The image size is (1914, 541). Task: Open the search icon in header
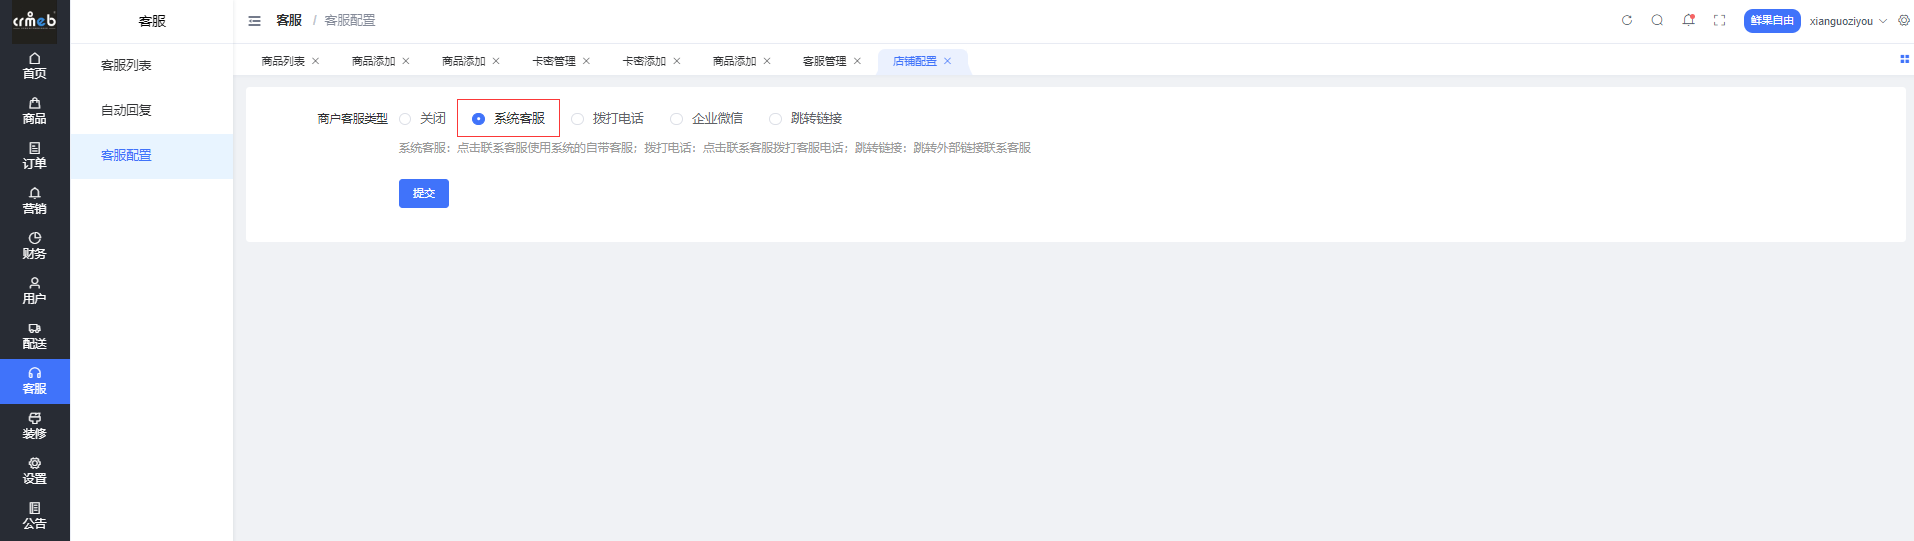pos(1657,20)
